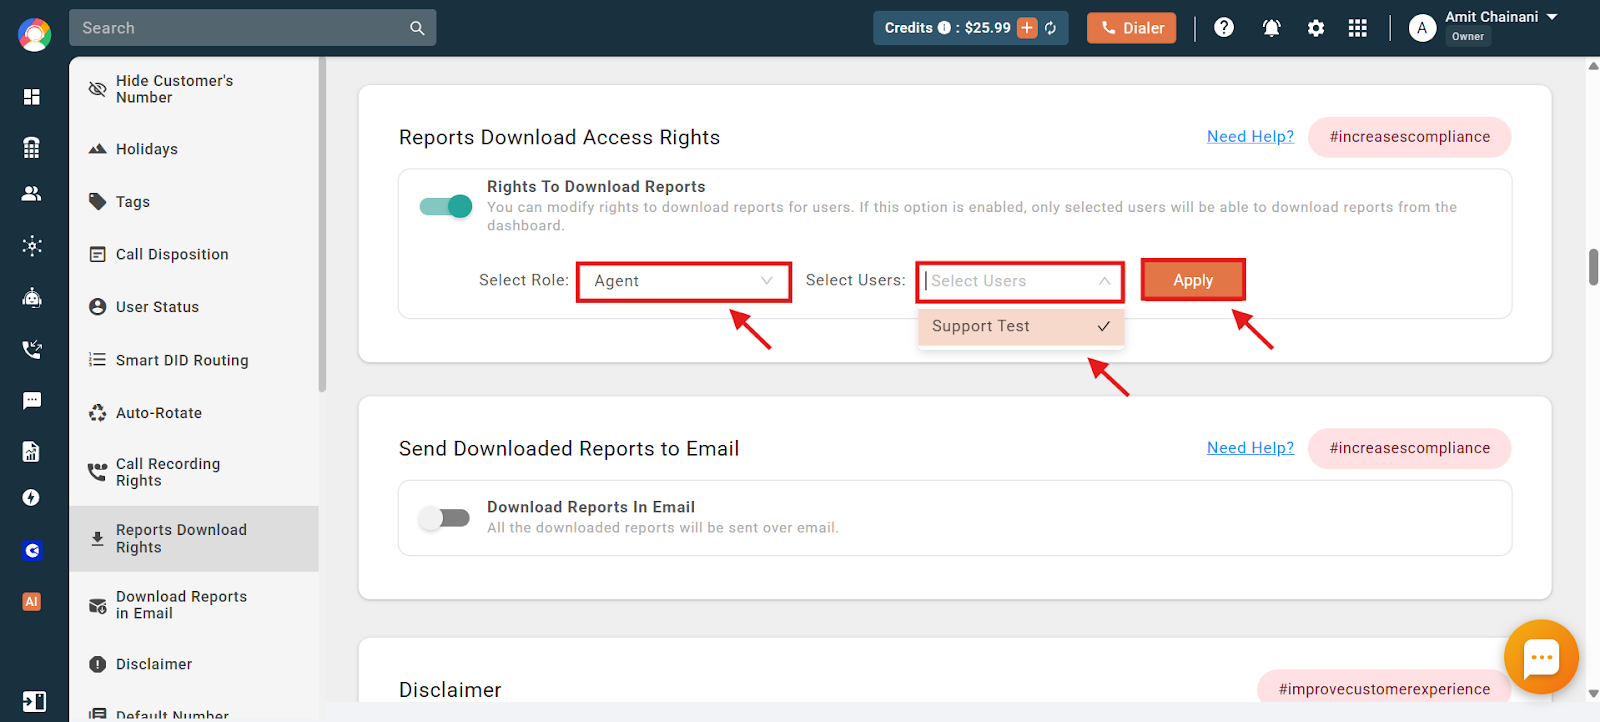
Task: Open Hide Customer's Number settings
Action: [194, 89]
